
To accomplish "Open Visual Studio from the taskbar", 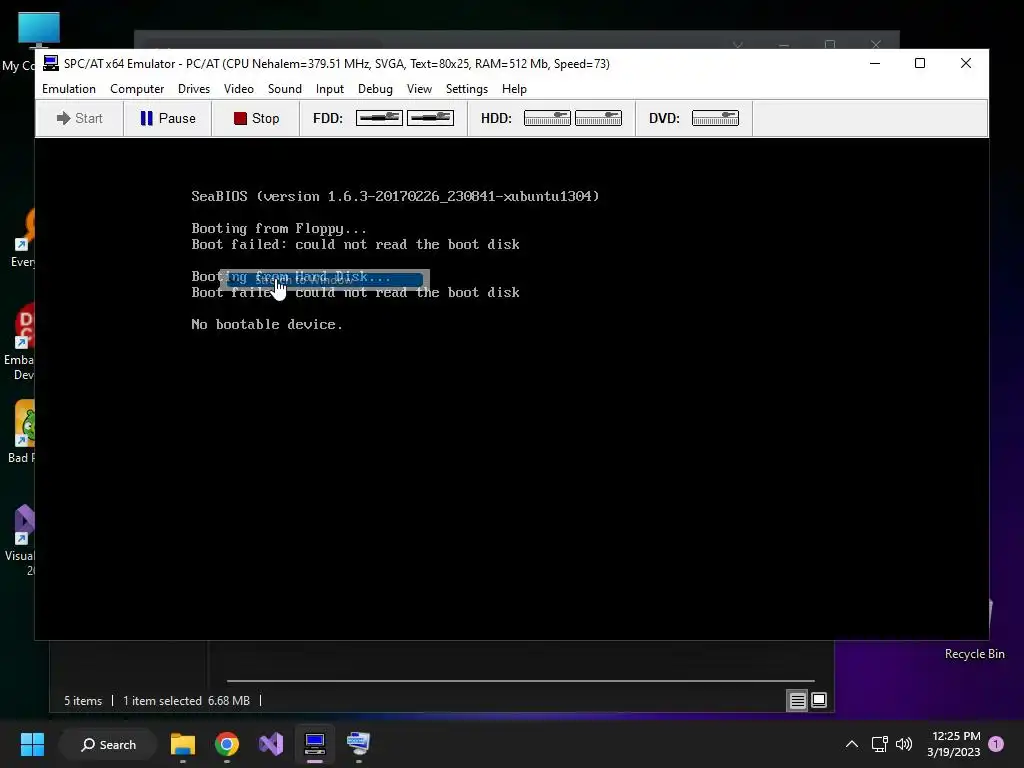I will [271, 744].
